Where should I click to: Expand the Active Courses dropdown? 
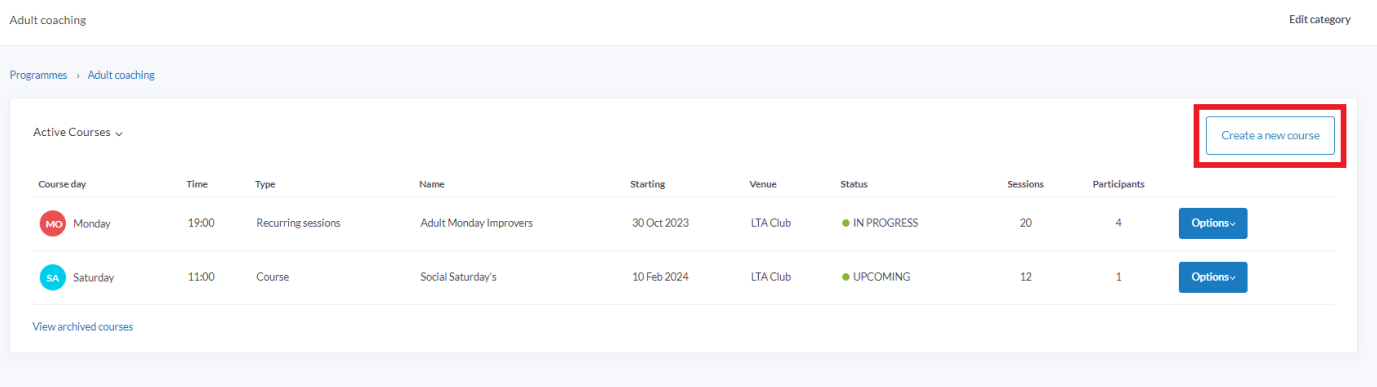[78, 132]
